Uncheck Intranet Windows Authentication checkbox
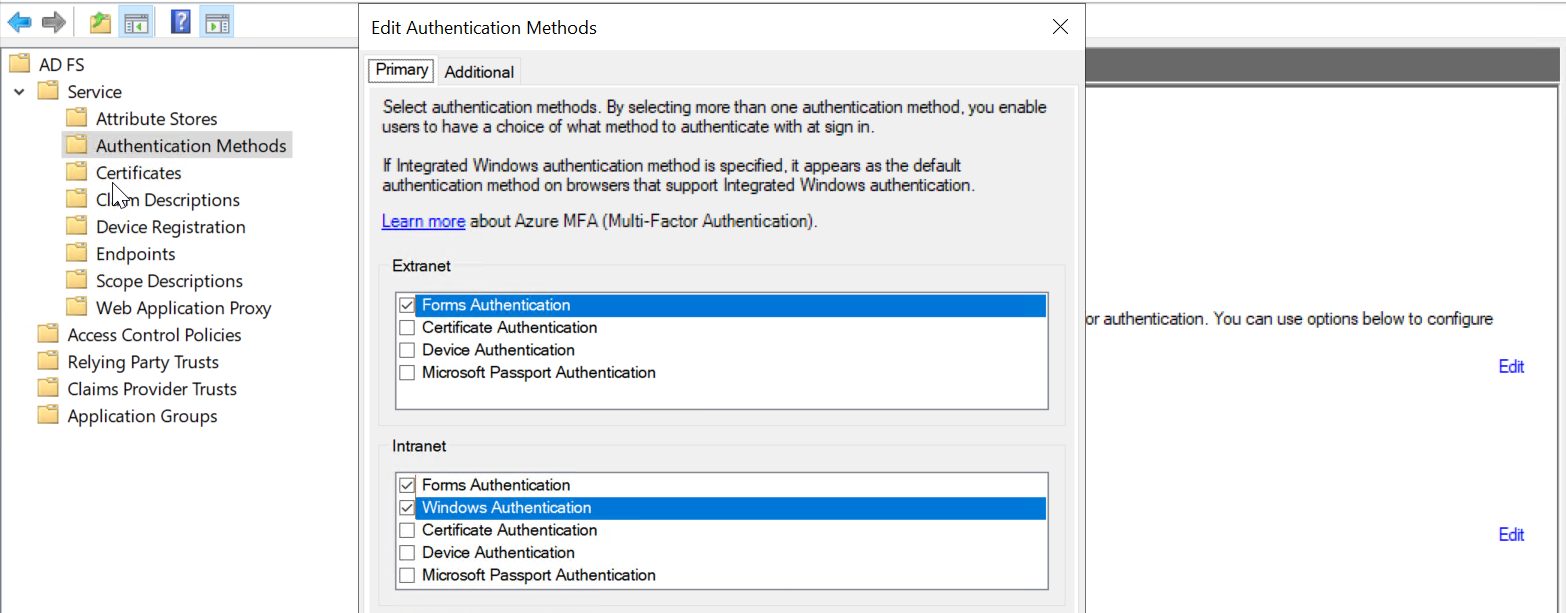1566x613 pixels. pos(407,508)
